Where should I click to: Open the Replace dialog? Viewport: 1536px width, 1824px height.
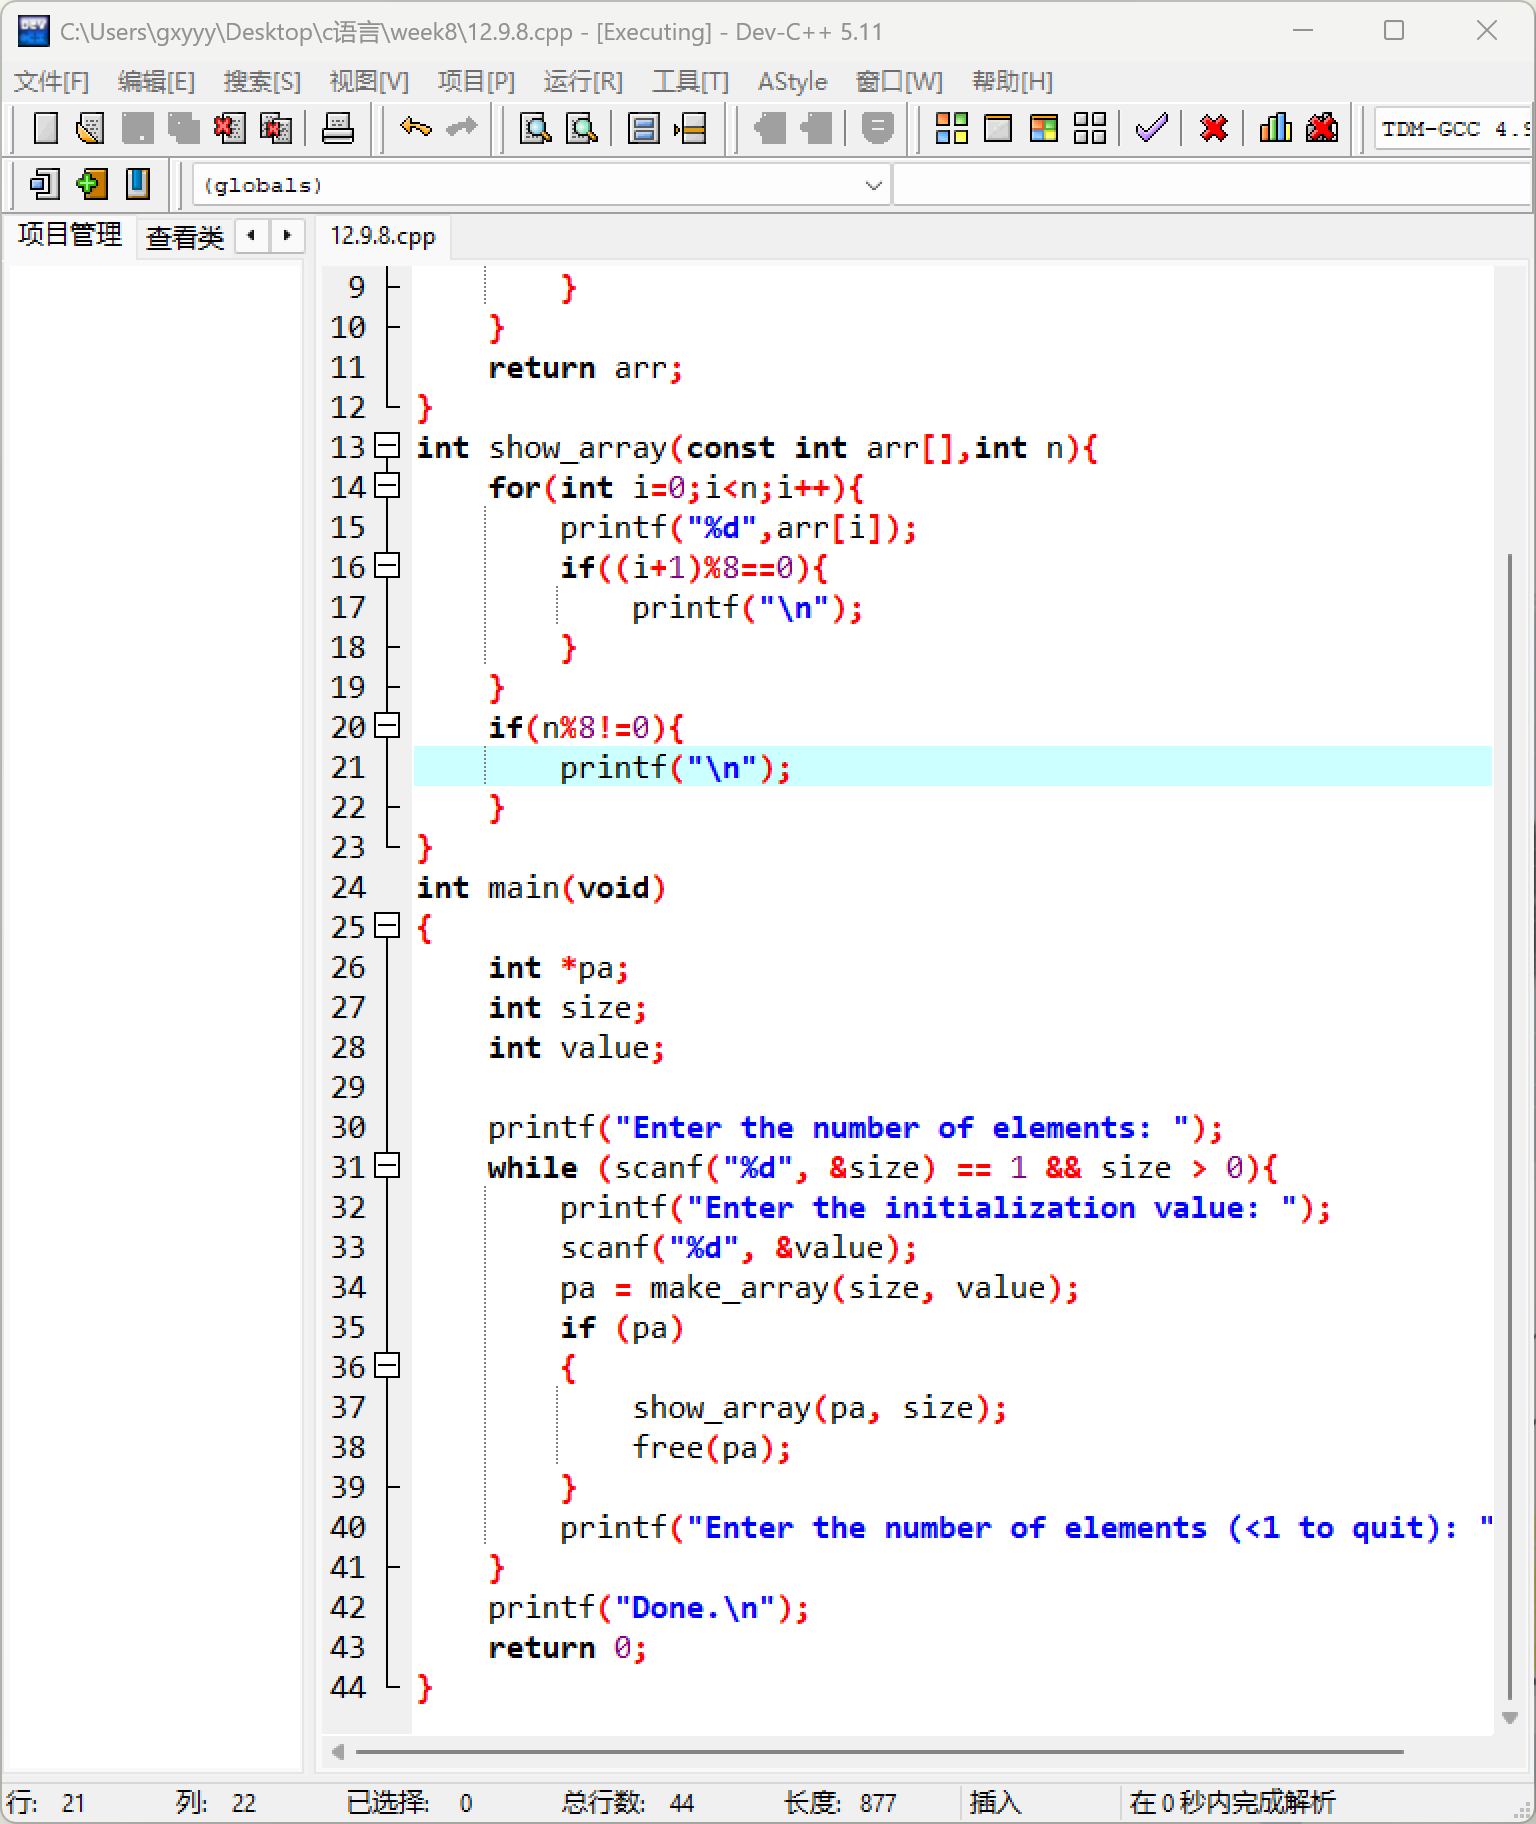(582, 128)
